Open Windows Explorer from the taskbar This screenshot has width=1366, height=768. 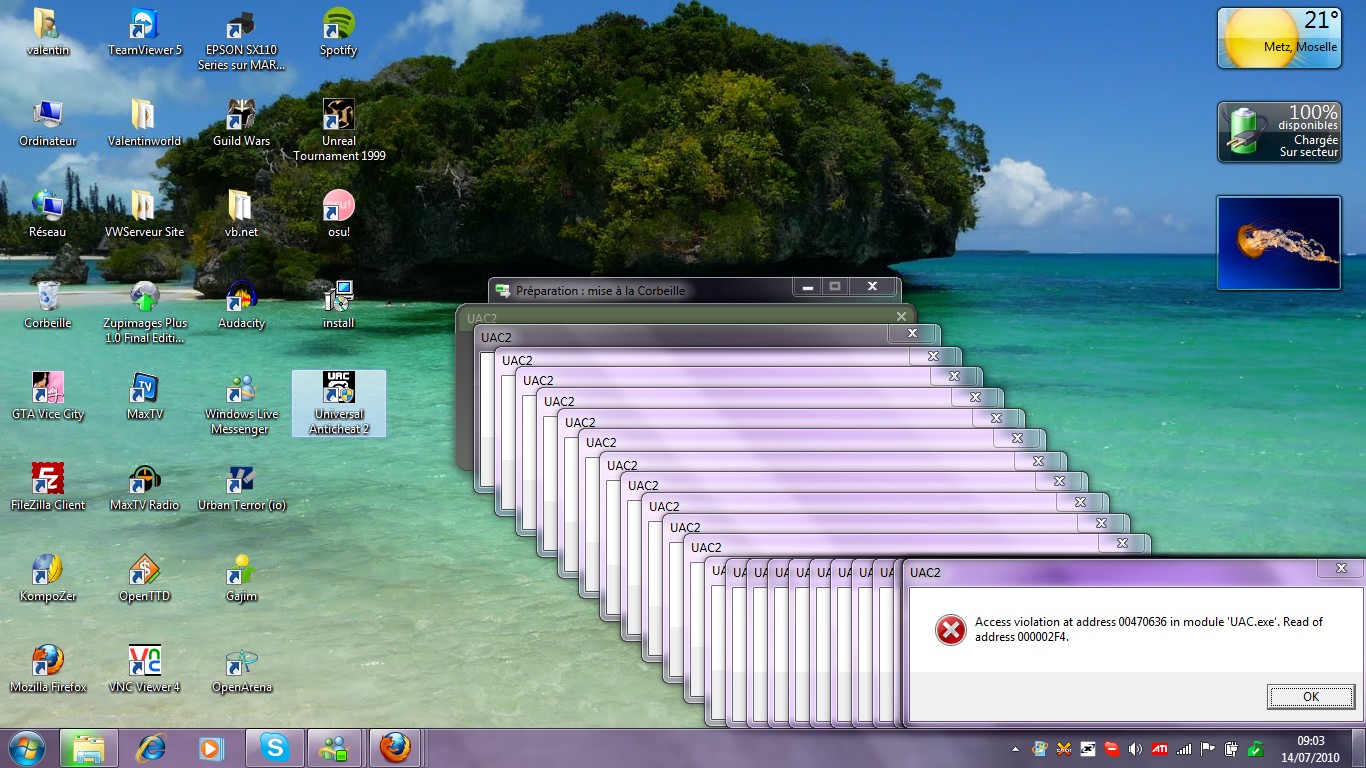tap(89, 748)
